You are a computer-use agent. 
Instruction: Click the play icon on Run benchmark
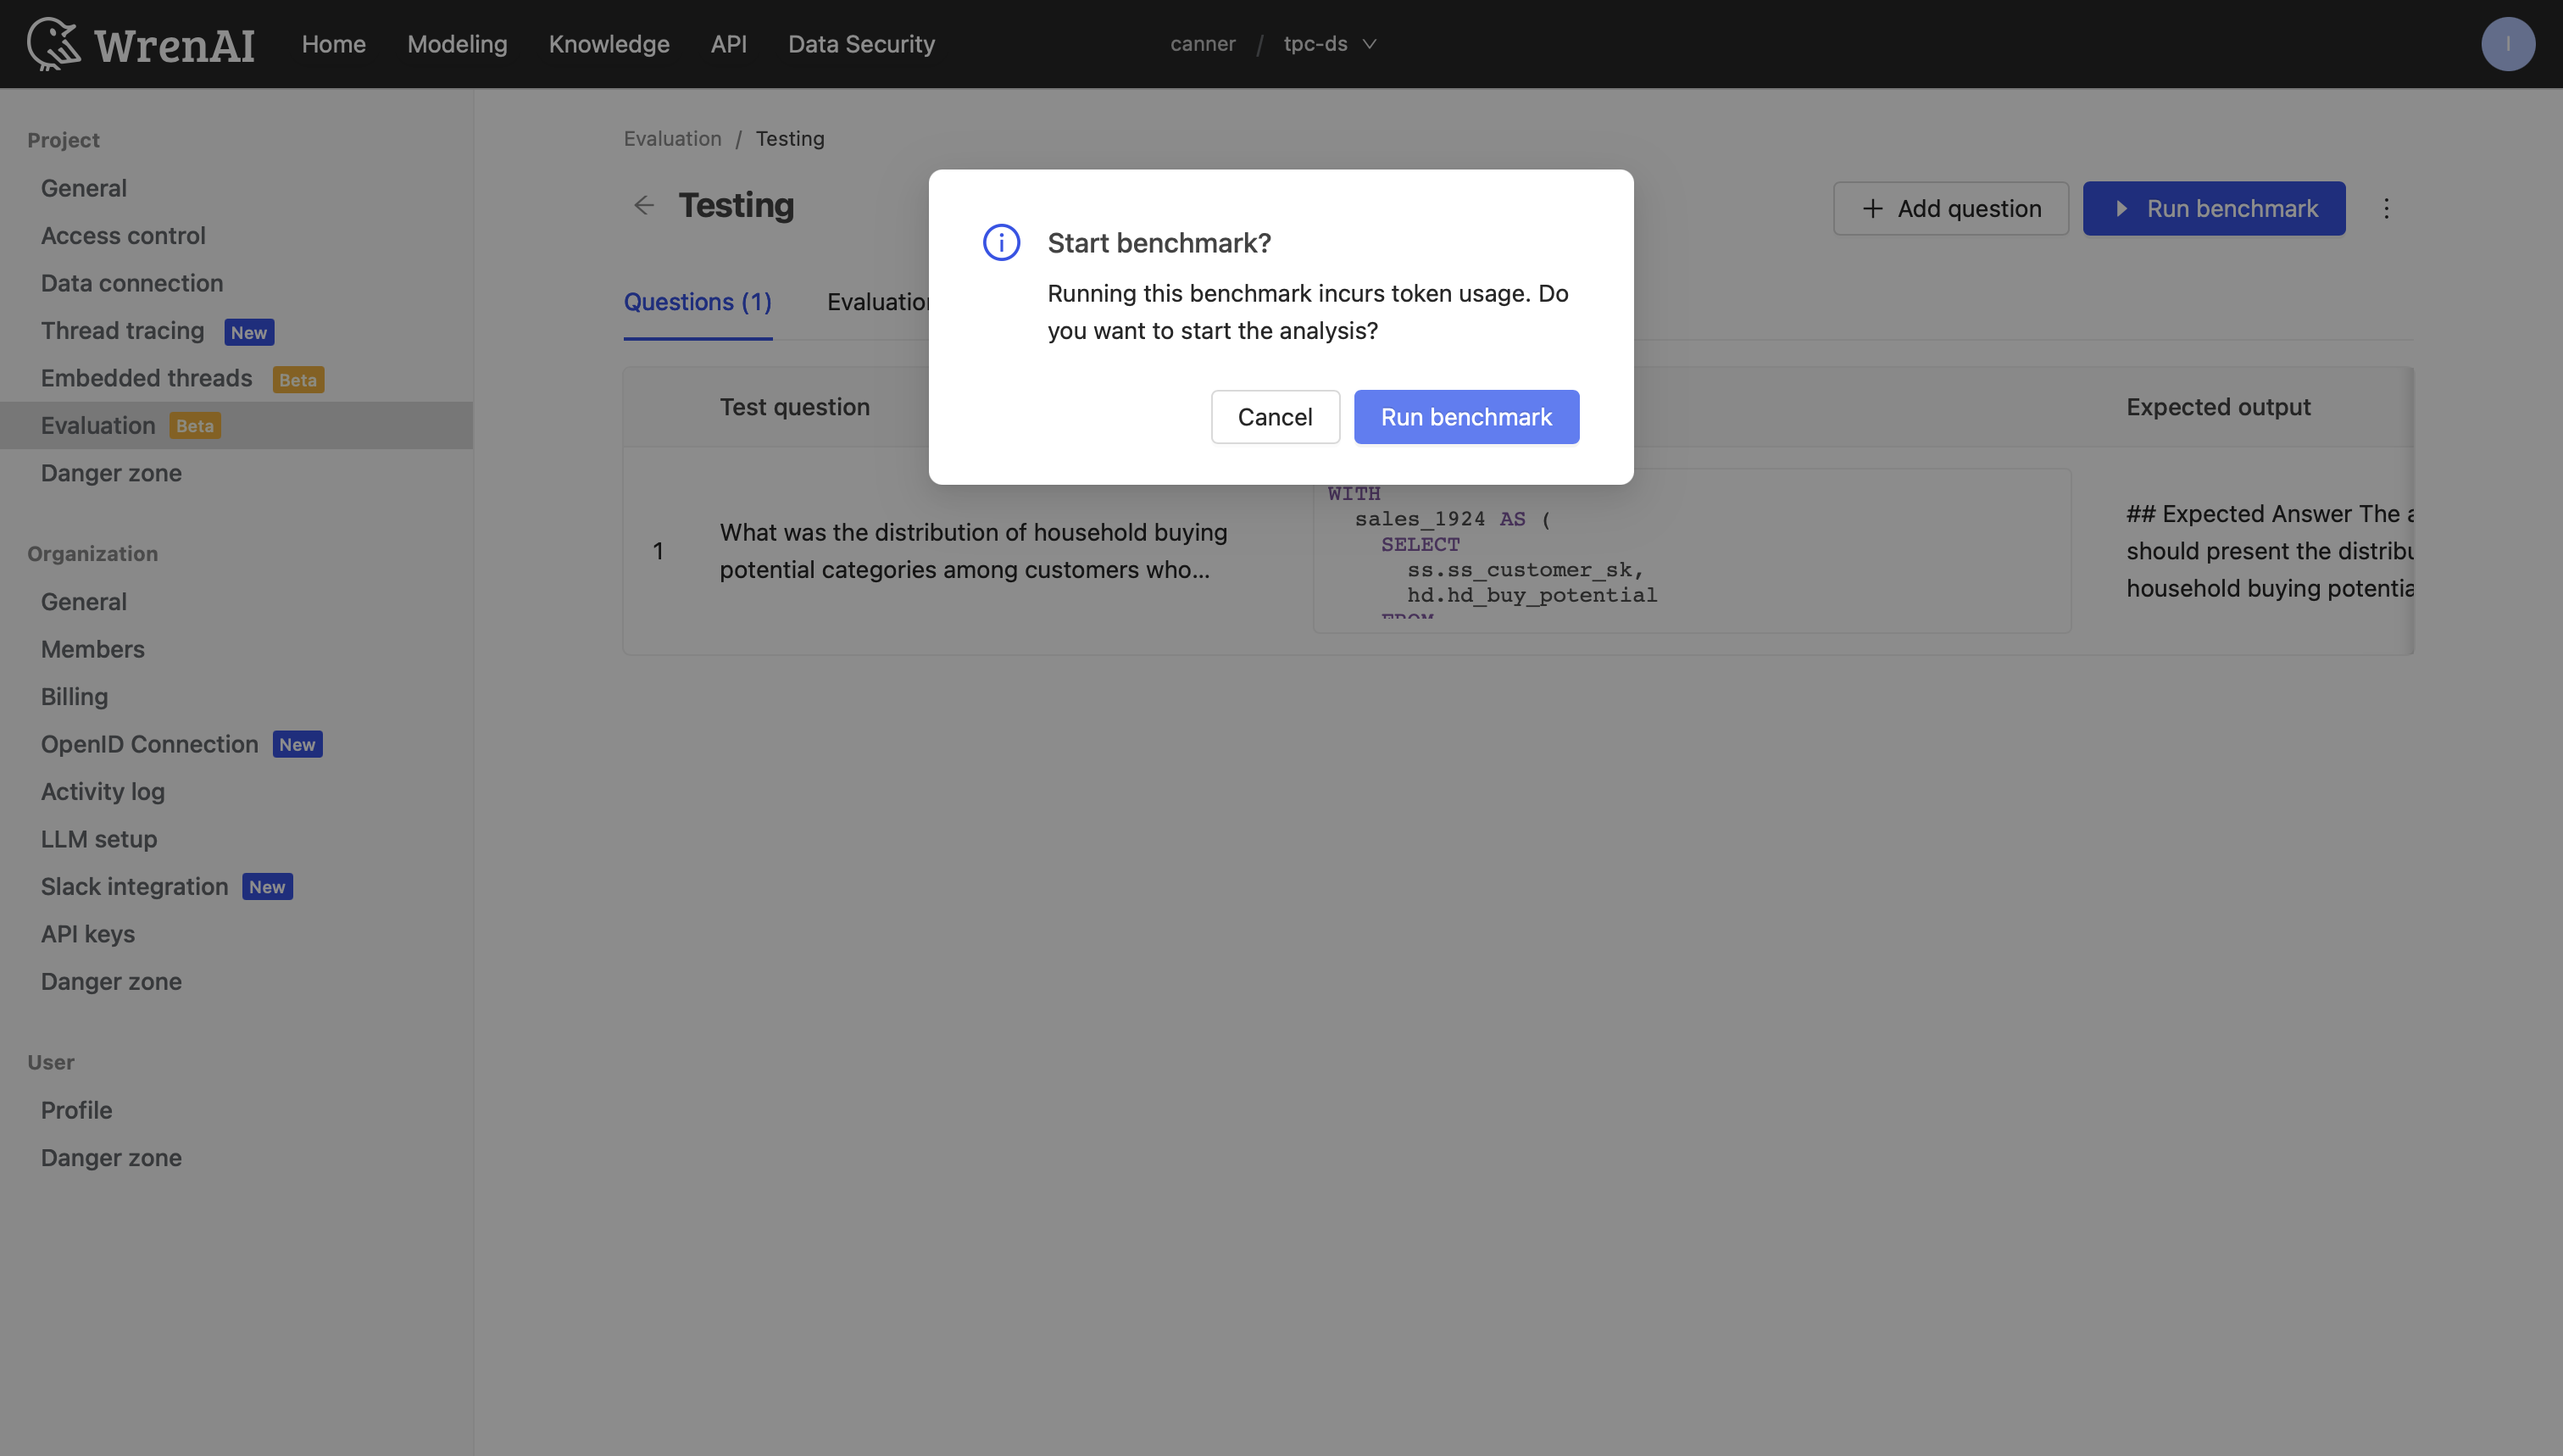(x=2122, y=209)
